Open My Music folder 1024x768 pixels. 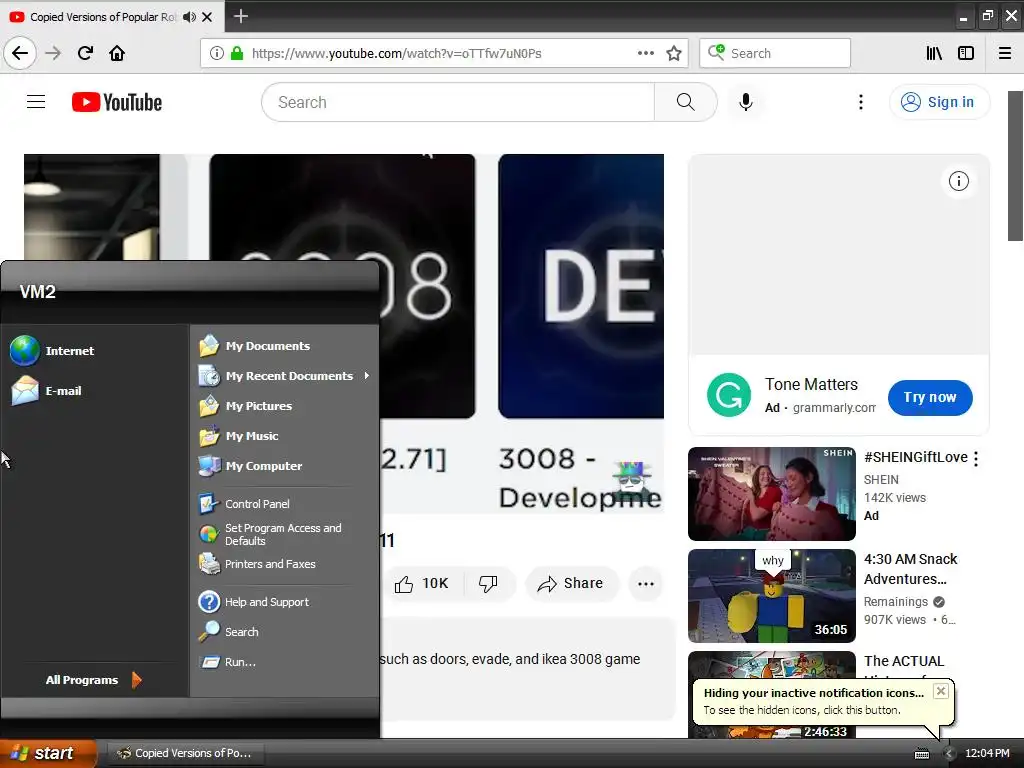click(x=239, y=436)
